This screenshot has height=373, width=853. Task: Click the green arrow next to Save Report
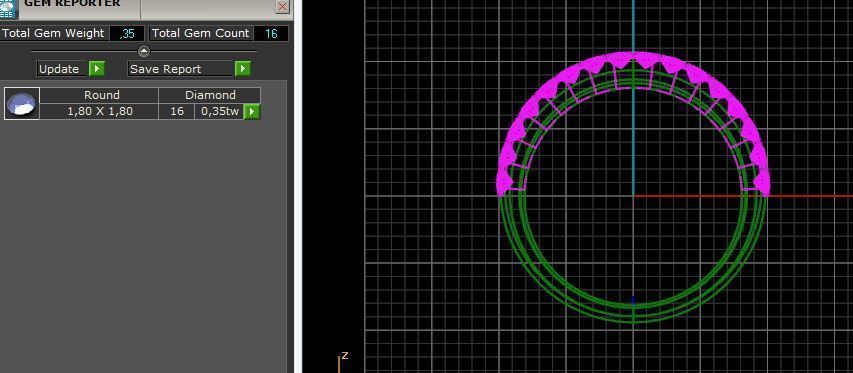(x=243, y=69)
